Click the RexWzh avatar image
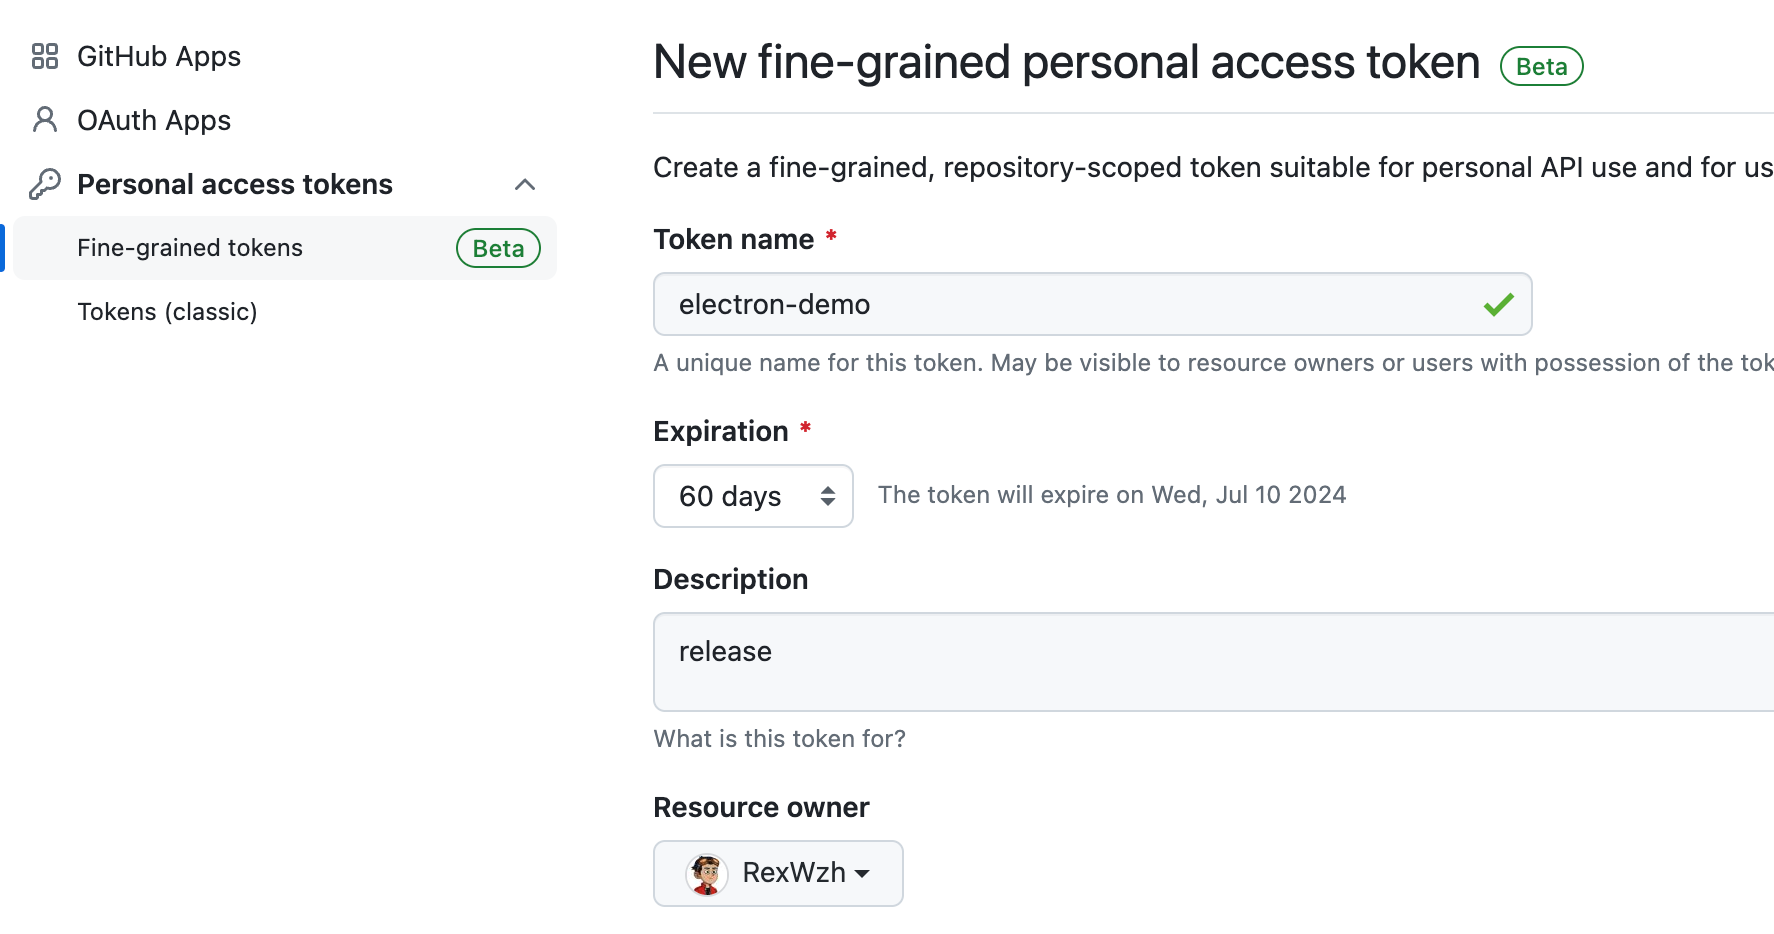Image resolution: width=1774 pixels, height=934 pixels. [707, 873]
